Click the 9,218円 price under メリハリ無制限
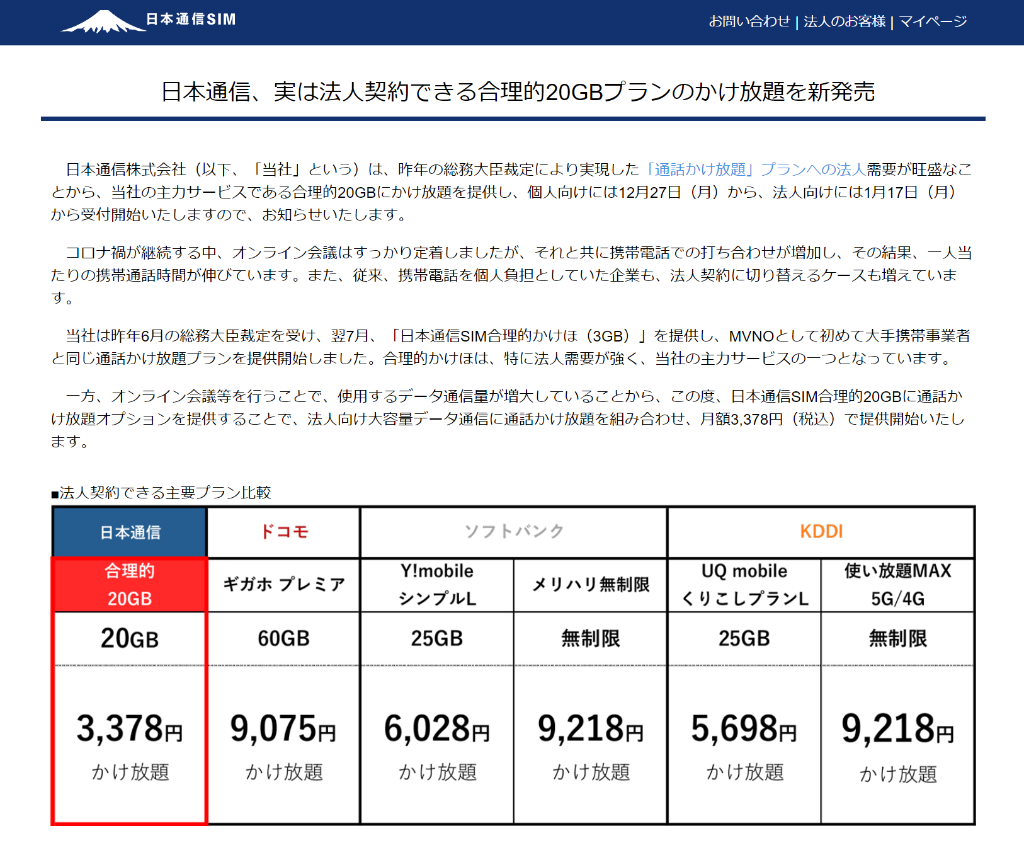The height and width of the screenshot is (850, 1024). click(590, 729)
